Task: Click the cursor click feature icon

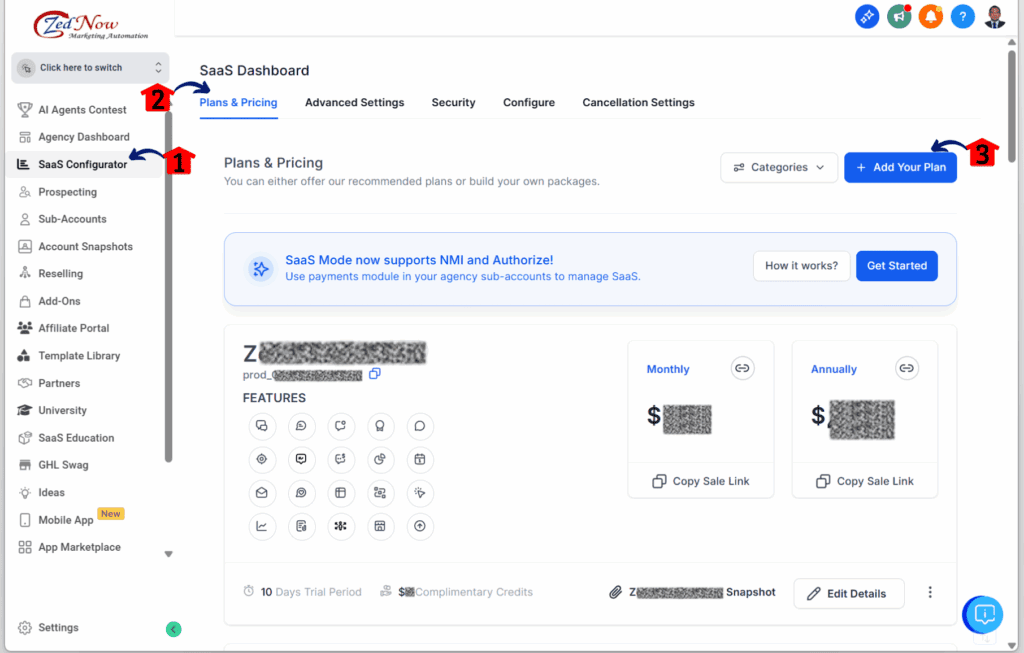Action: (x=420, y=493)
